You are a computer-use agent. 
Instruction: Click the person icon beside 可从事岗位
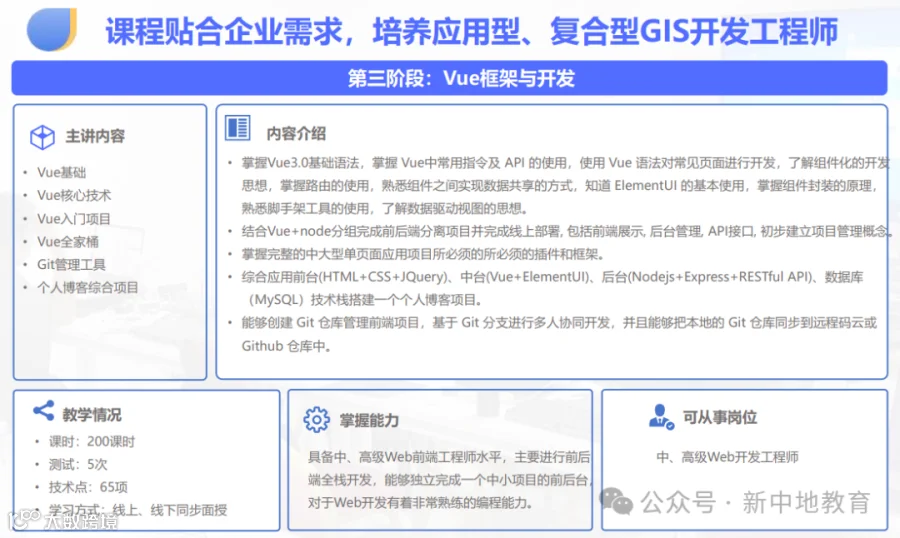tap(661, 417)
